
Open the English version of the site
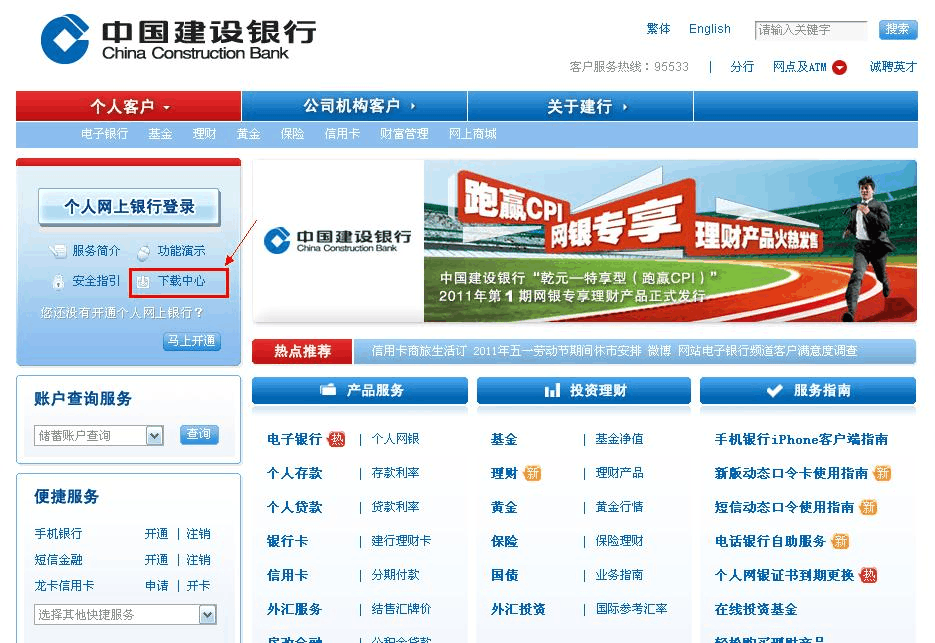point(709,29)
